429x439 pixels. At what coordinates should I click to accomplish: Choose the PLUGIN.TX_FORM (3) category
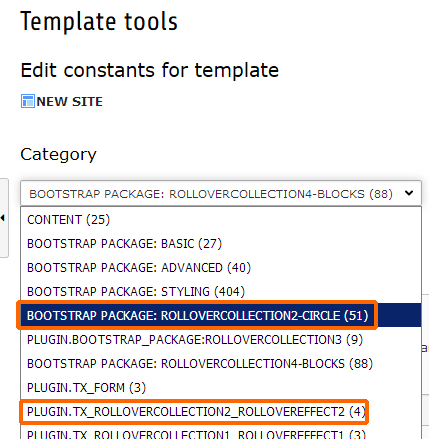[x=86, y=388]
